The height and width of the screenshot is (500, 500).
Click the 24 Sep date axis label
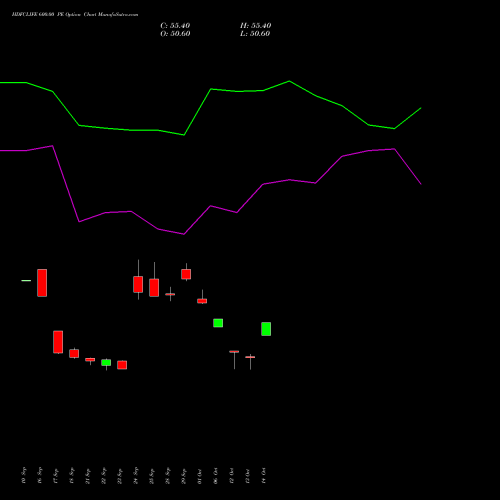[x=136, y=476]
